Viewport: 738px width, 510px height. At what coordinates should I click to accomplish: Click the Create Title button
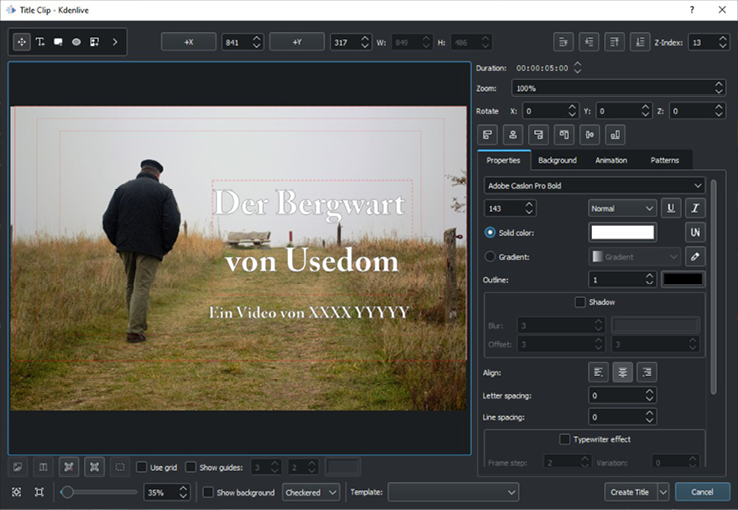tap(630, 492)
